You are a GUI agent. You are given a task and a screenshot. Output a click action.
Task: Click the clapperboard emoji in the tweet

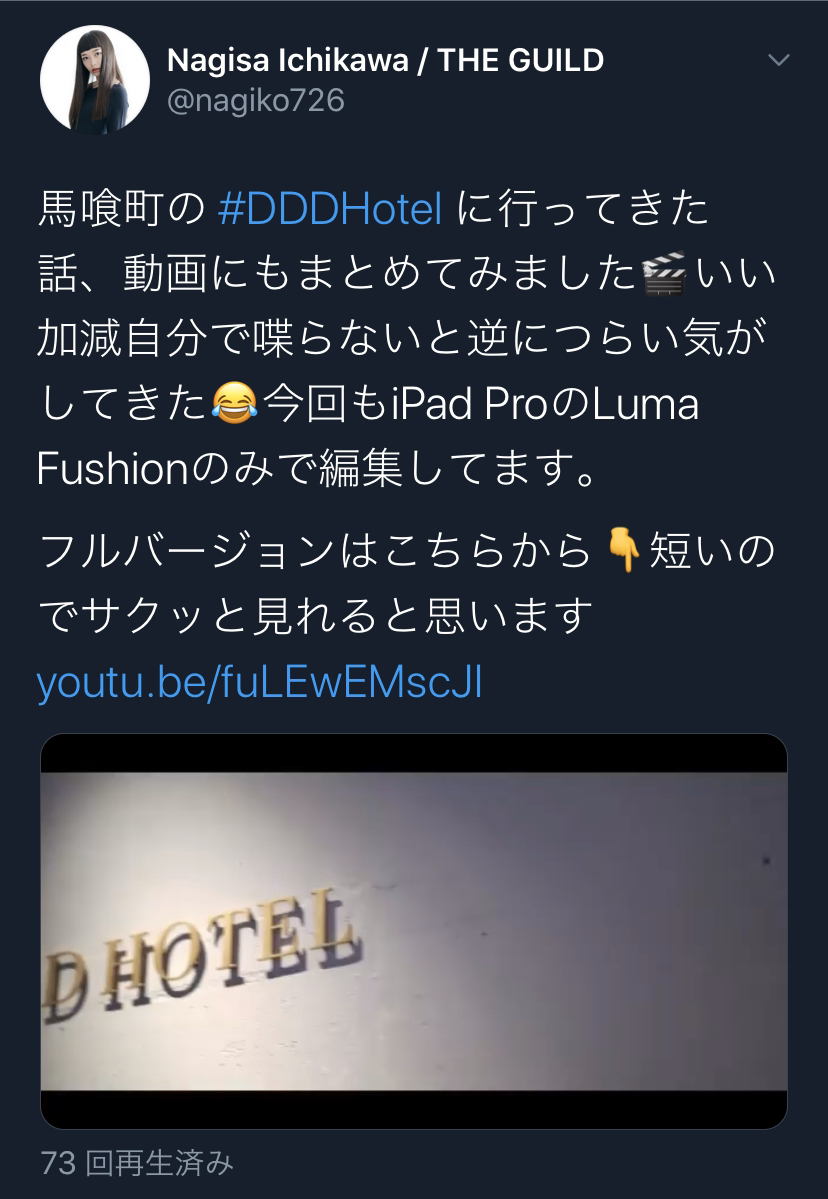[664, 274]
